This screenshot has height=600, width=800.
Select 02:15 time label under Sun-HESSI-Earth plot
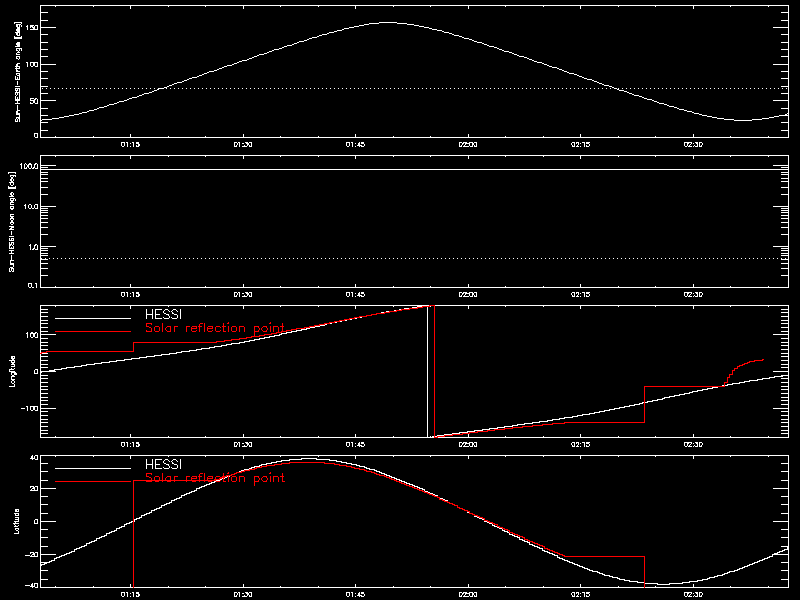point(581,145)
